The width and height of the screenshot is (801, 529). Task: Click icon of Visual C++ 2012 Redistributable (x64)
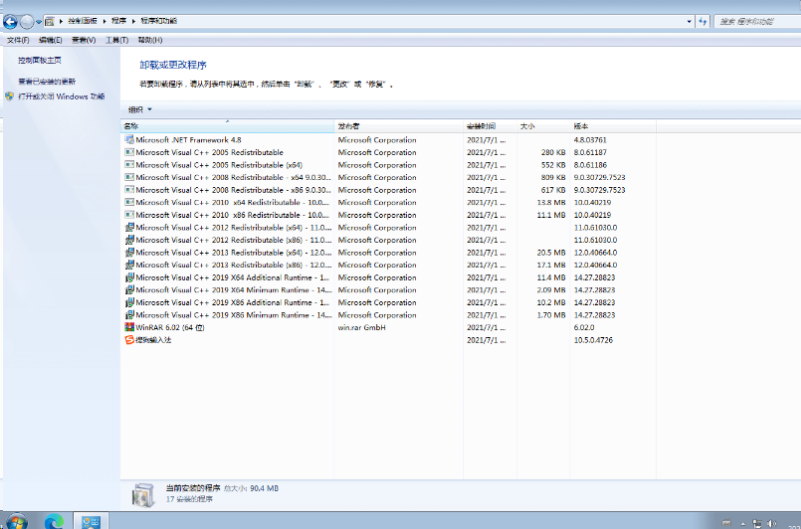(129, 227)
